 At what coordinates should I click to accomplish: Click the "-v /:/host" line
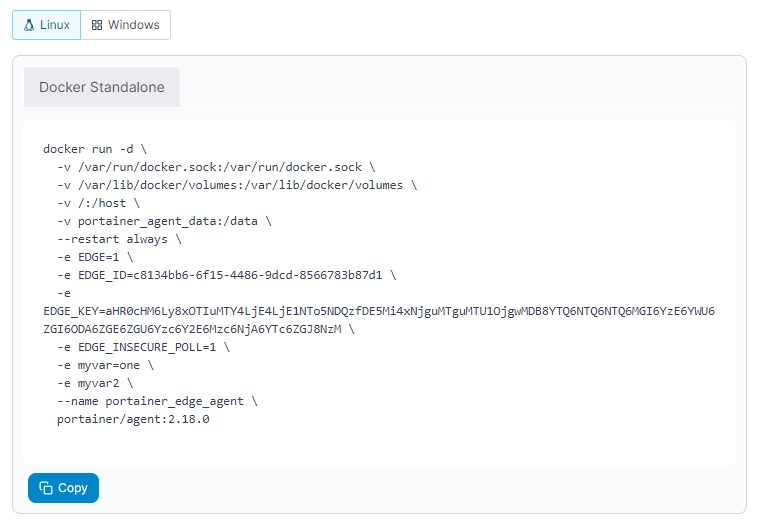pos(98,202)
